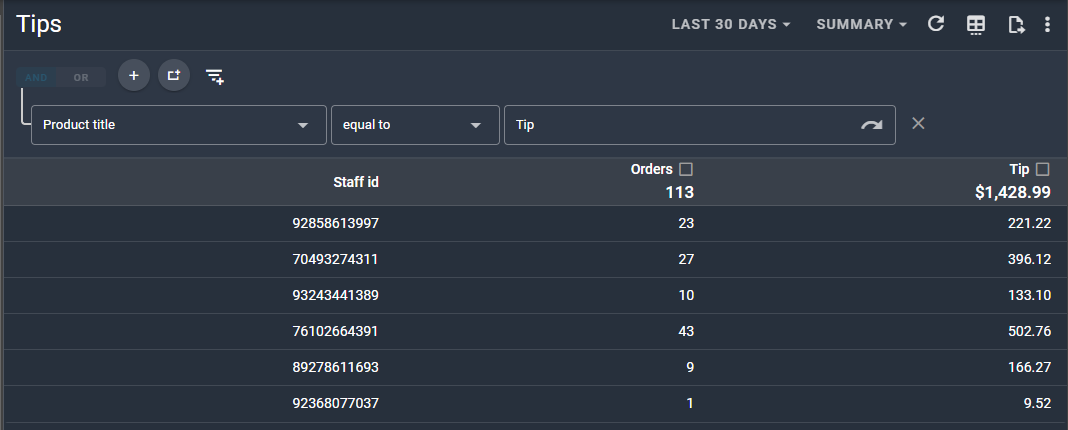
Task: Click the tip value 9.52
Action: click(x=1037, y=403)
